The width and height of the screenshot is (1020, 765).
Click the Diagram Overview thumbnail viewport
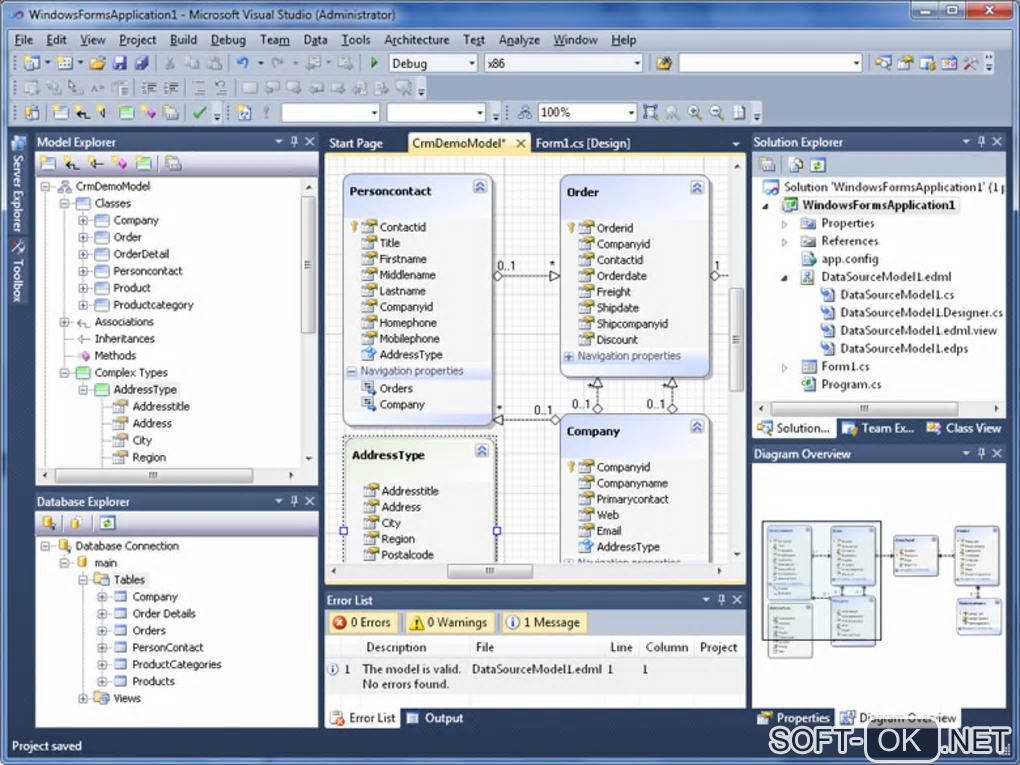[821, 580]
